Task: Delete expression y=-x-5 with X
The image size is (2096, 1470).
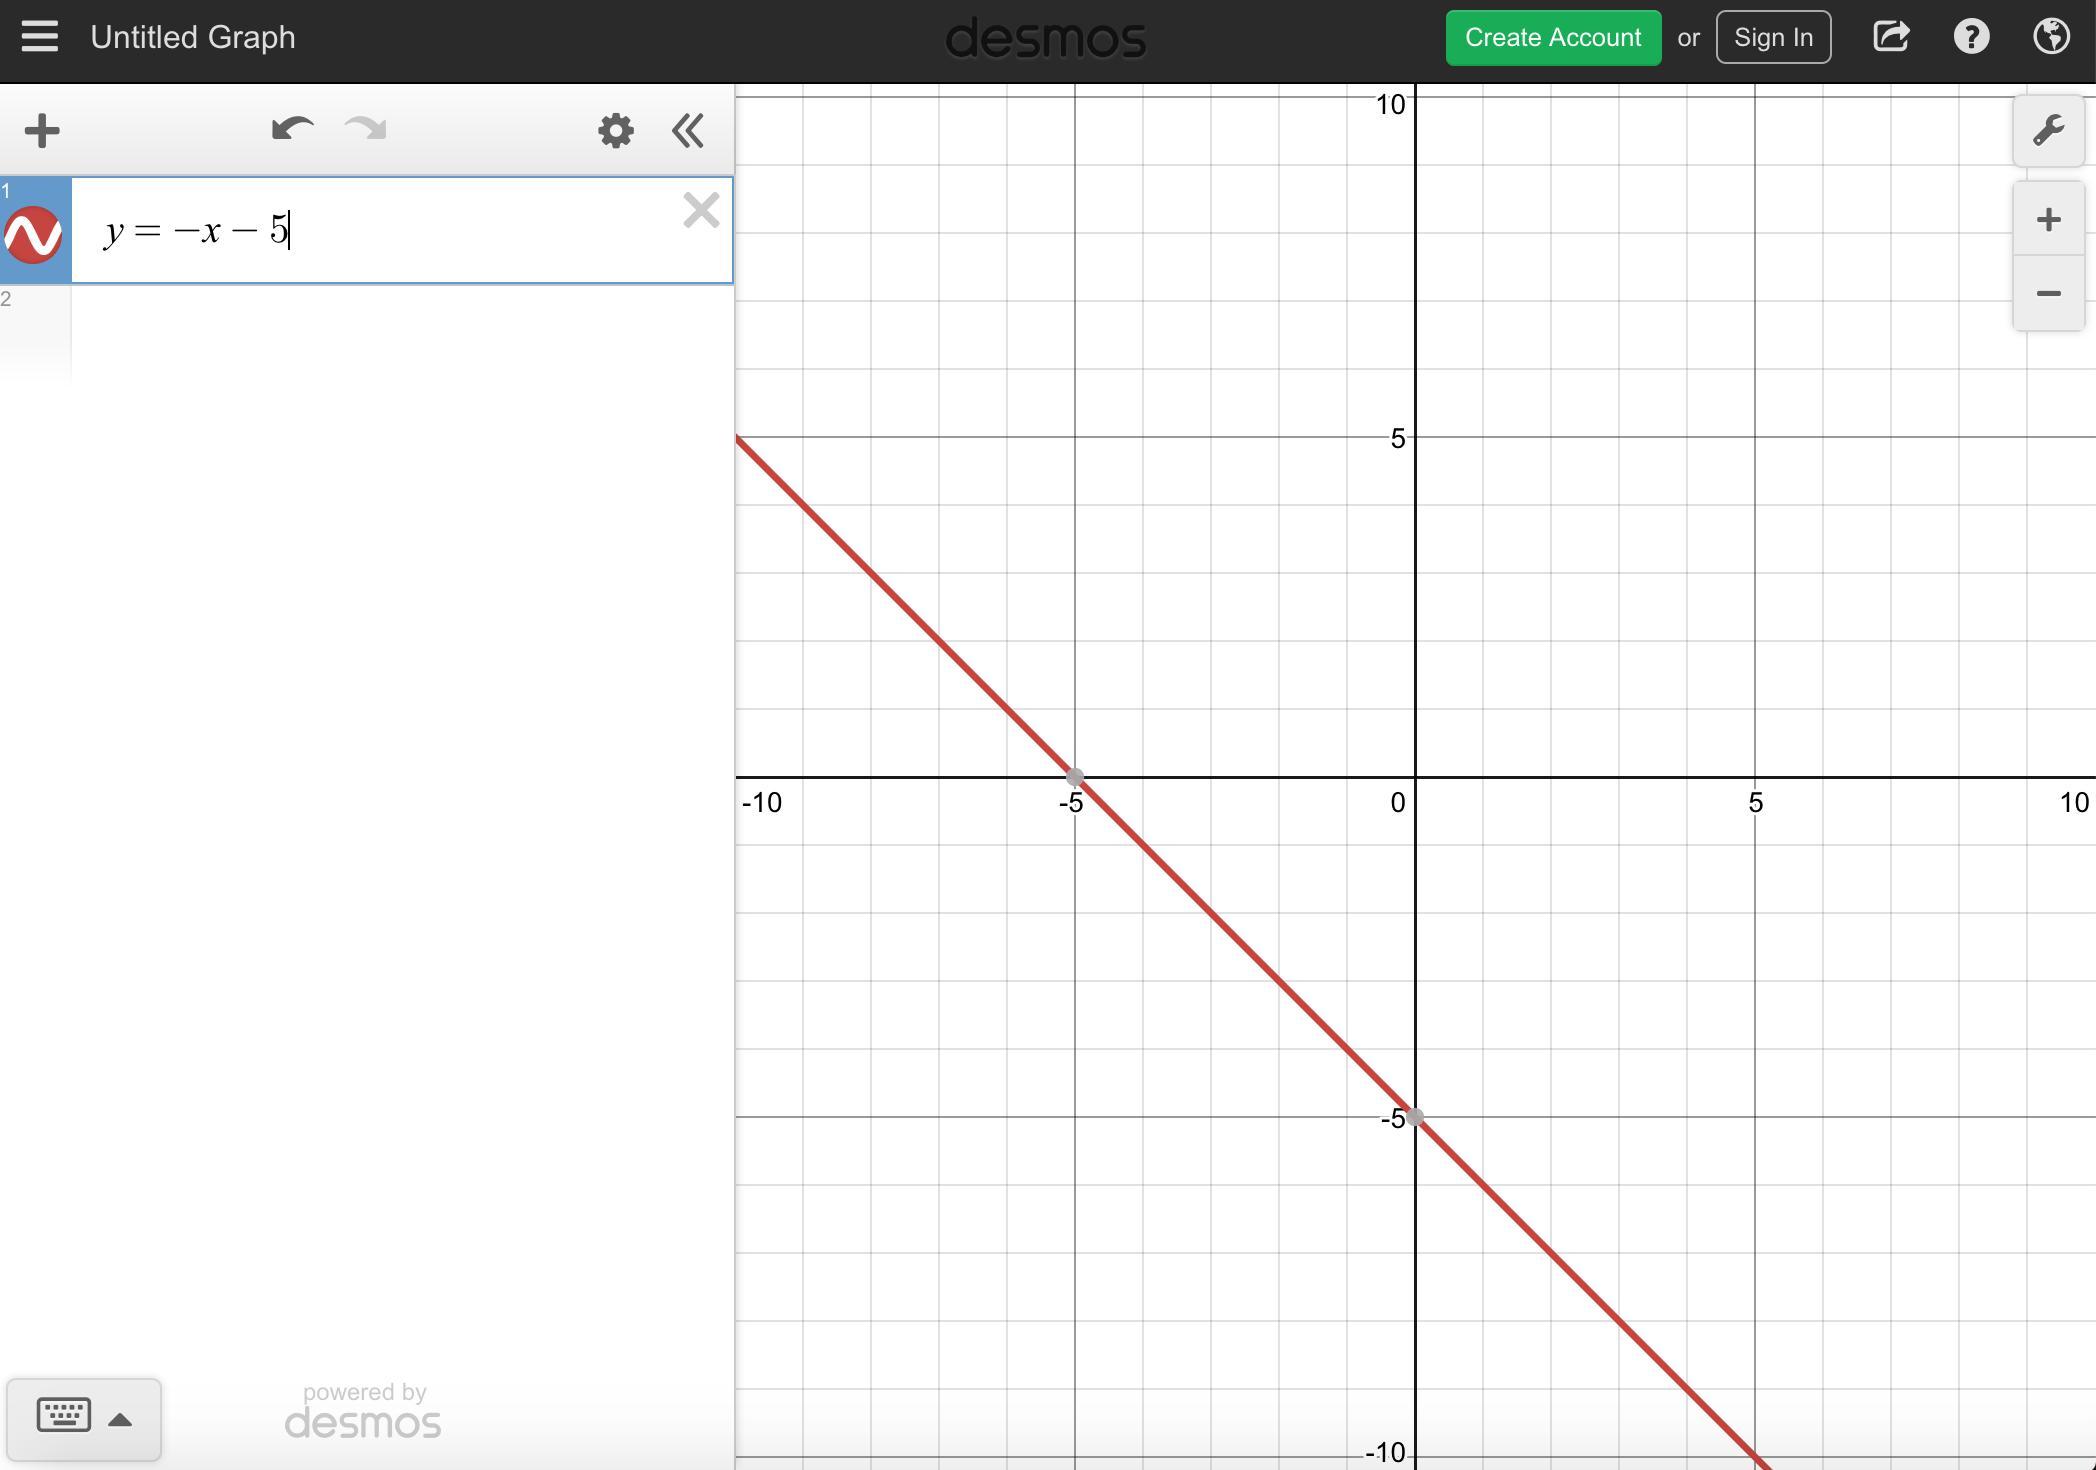Action: pos(701,211)
